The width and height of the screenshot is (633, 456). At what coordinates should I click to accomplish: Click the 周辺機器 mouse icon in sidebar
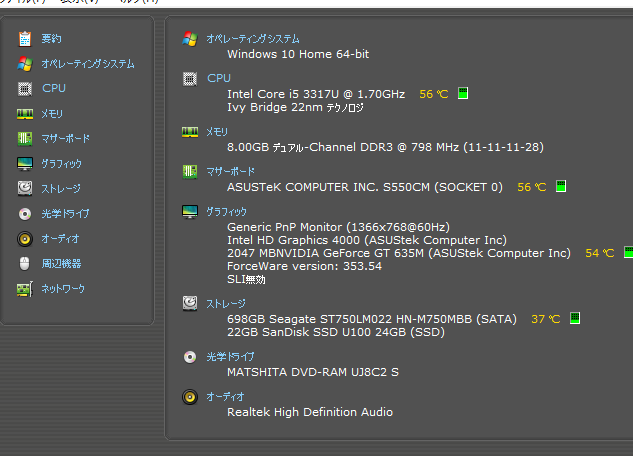(25, 264)
